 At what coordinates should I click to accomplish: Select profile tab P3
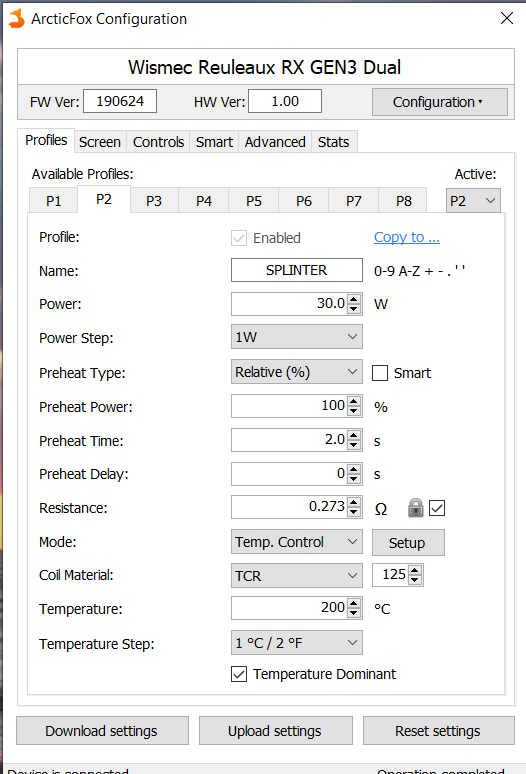click(154, 201)
